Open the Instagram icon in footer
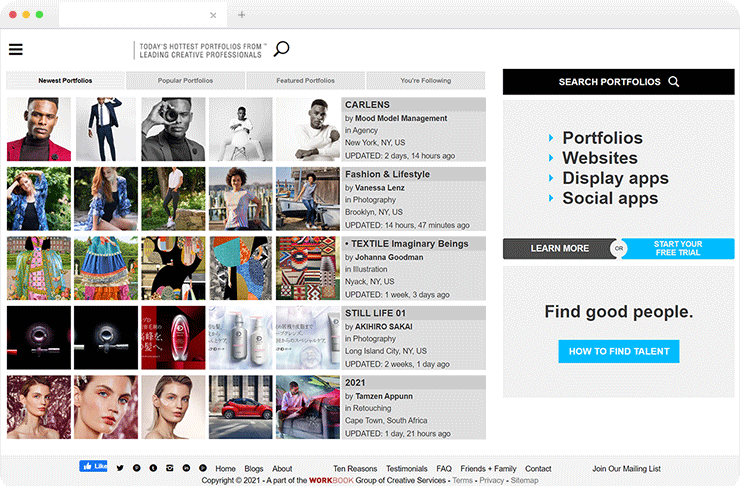The width and height of the screenshot is (740, 490). pos(169,468)
